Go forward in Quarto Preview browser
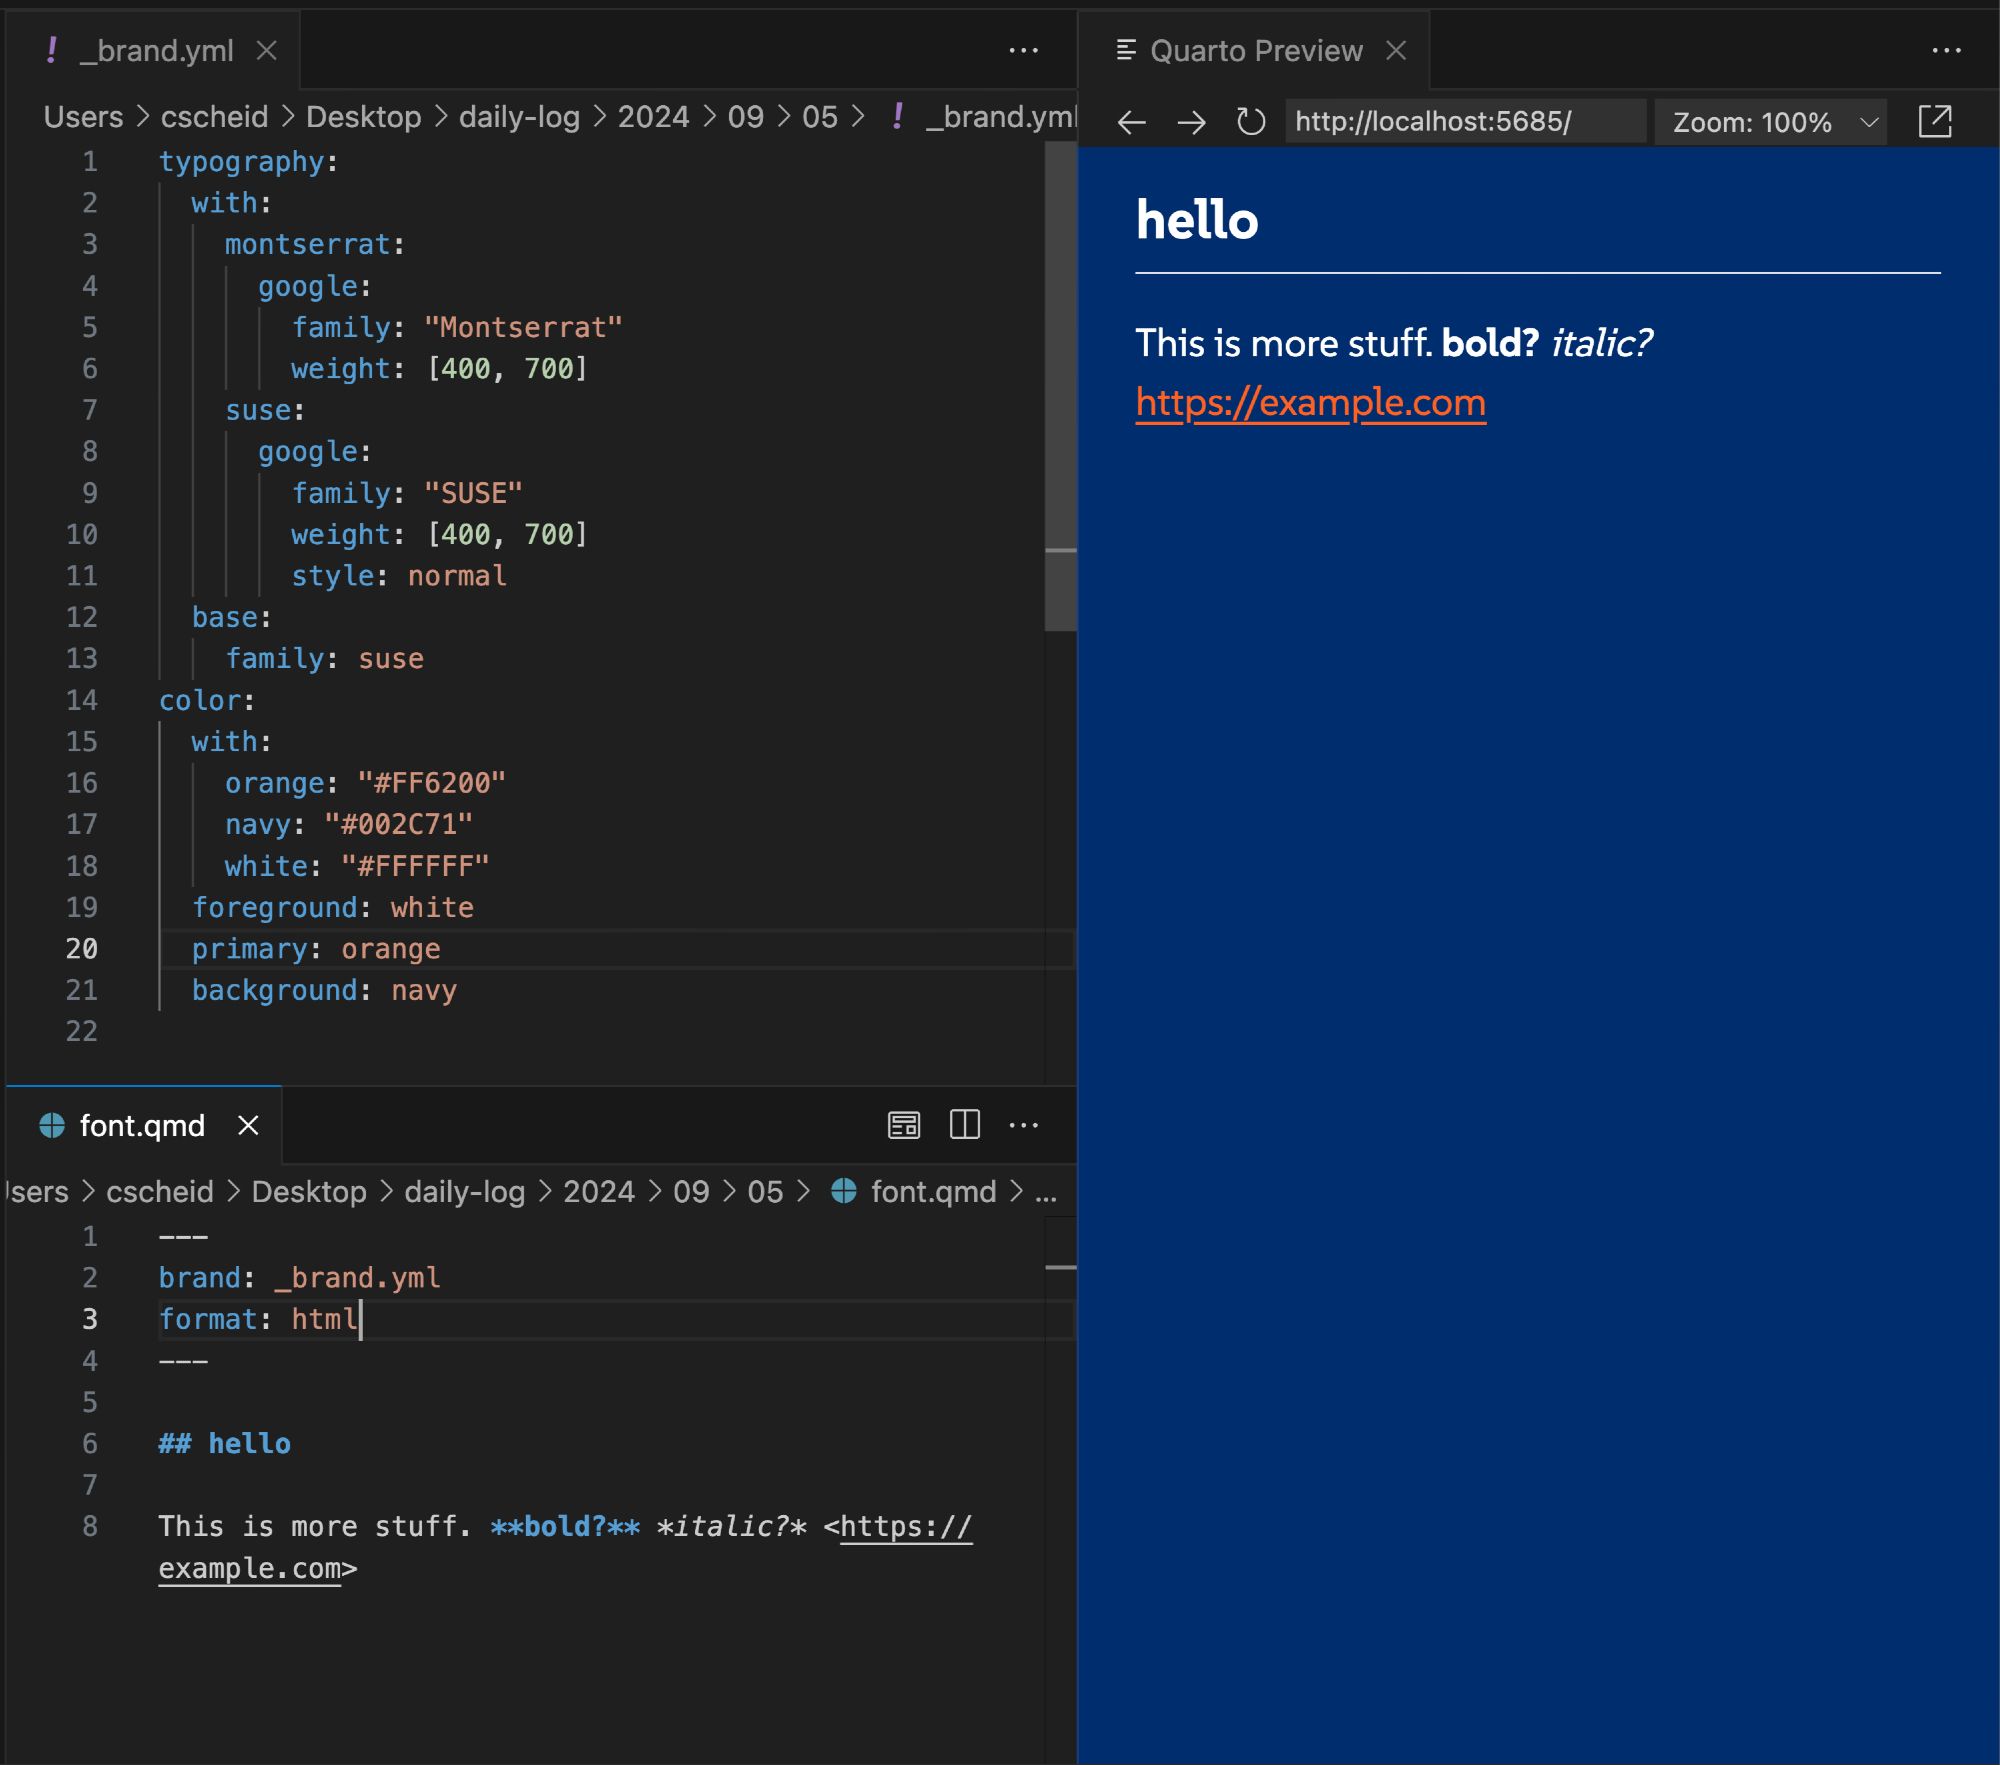Viewport: 2000px width, 1765px height. click(x=1191, y=122)
